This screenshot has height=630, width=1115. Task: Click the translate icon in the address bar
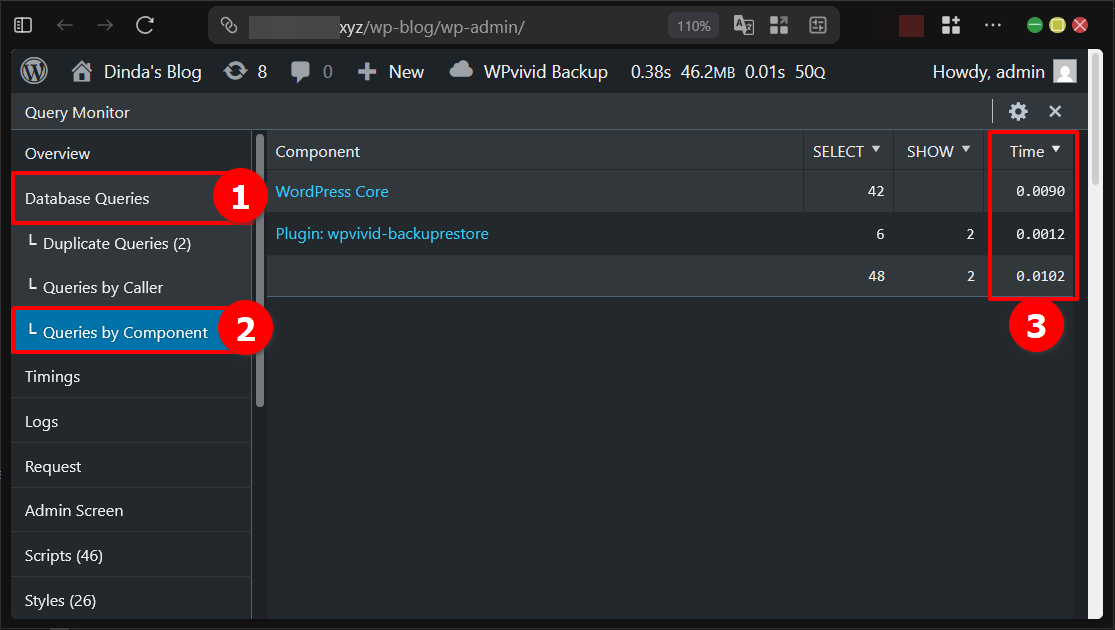[x=743, y=25]
